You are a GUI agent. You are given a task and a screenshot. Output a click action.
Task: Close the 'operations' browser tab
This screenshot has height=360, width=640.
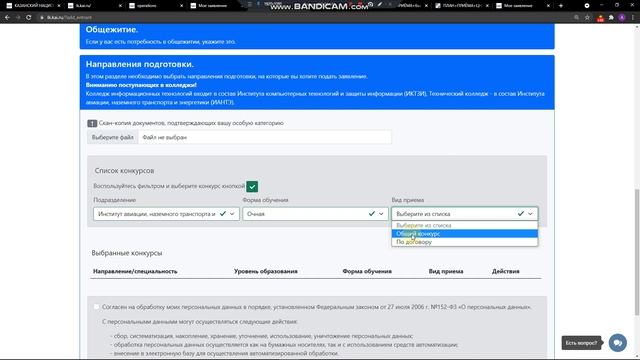click(181, 6)
